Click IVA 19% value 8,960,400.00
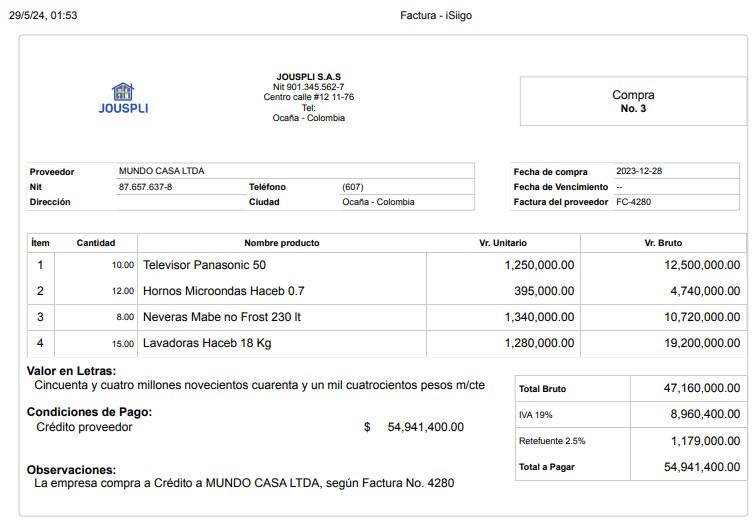756x529 pixels. pyautogui.click(x=705, y=414)
